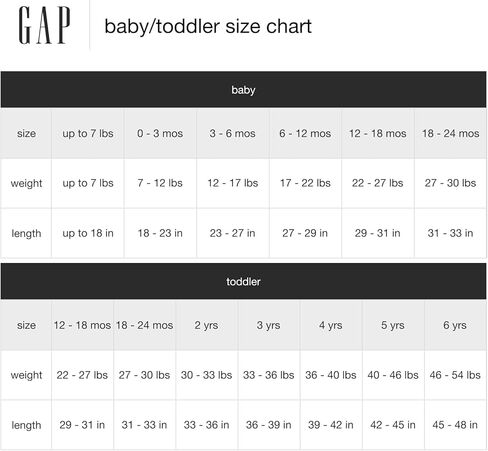Click the 46 - 54 lbs weight cell
488x451 pixels.
click(455, 375)
